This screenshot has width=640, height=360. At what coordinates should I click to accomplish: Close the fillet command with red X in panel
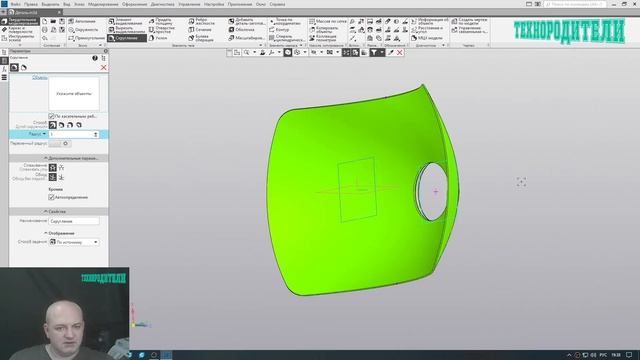(104, 67)
